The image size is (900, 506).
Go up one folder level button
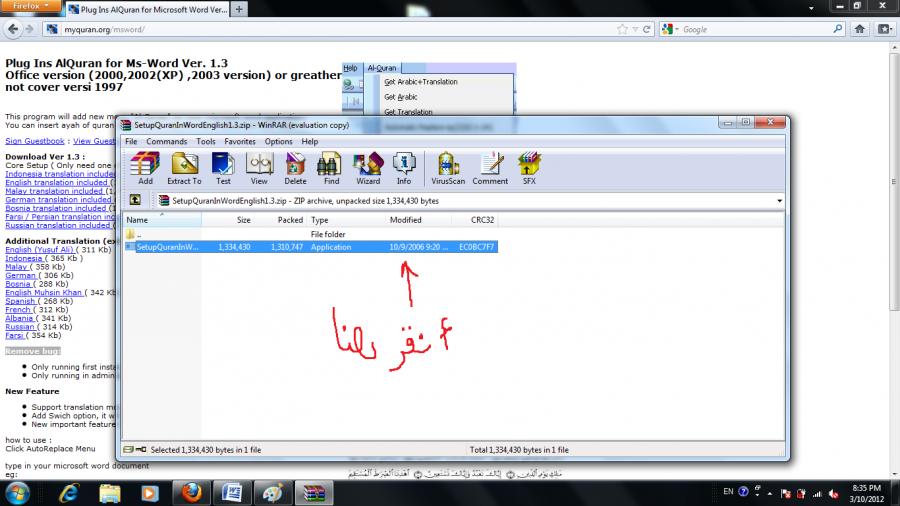click(x=135, y=200)
